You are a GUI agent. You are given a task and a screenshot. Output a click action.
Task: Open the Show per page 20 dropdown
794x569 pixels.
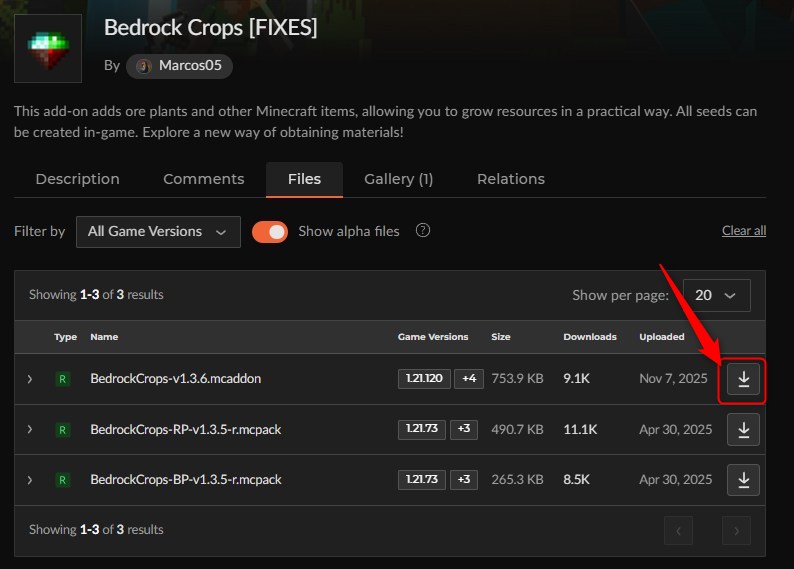point(717,295)
